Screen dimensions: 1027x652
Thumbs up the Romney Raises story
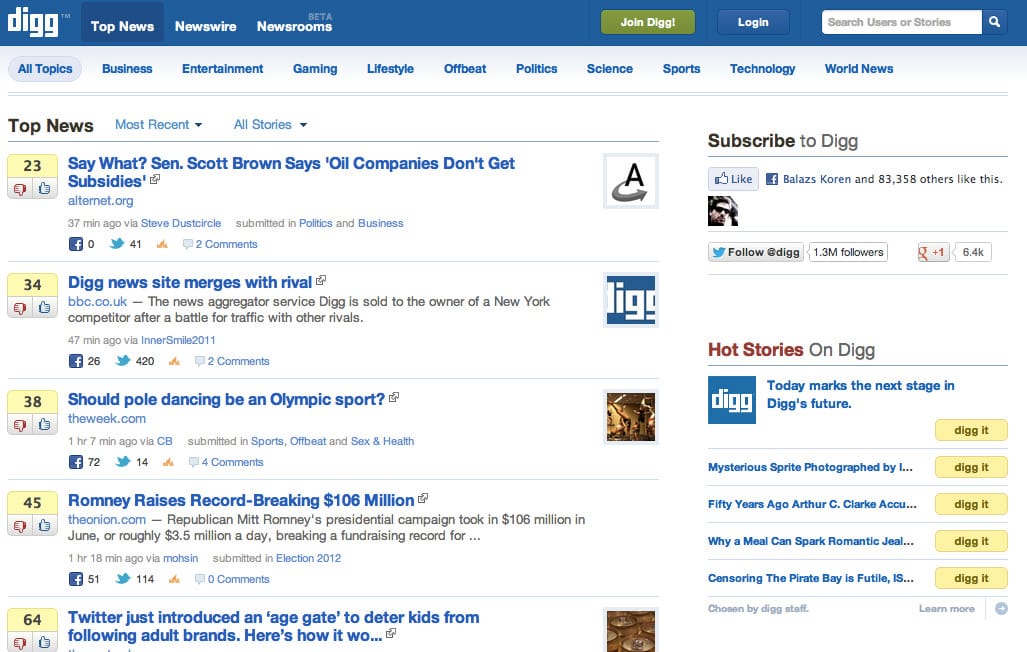pos(45,526)
